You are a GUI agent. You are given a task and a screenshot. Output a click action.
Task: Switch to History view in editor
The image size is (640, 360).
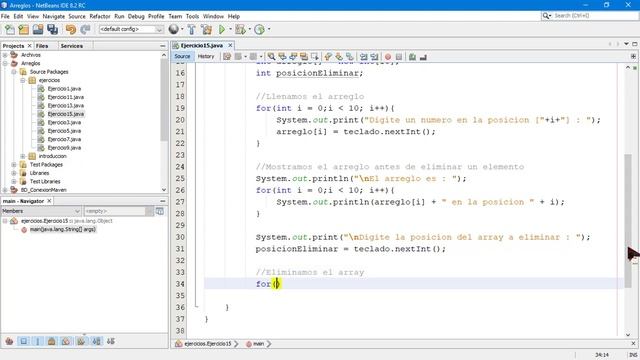coord(206,57)
